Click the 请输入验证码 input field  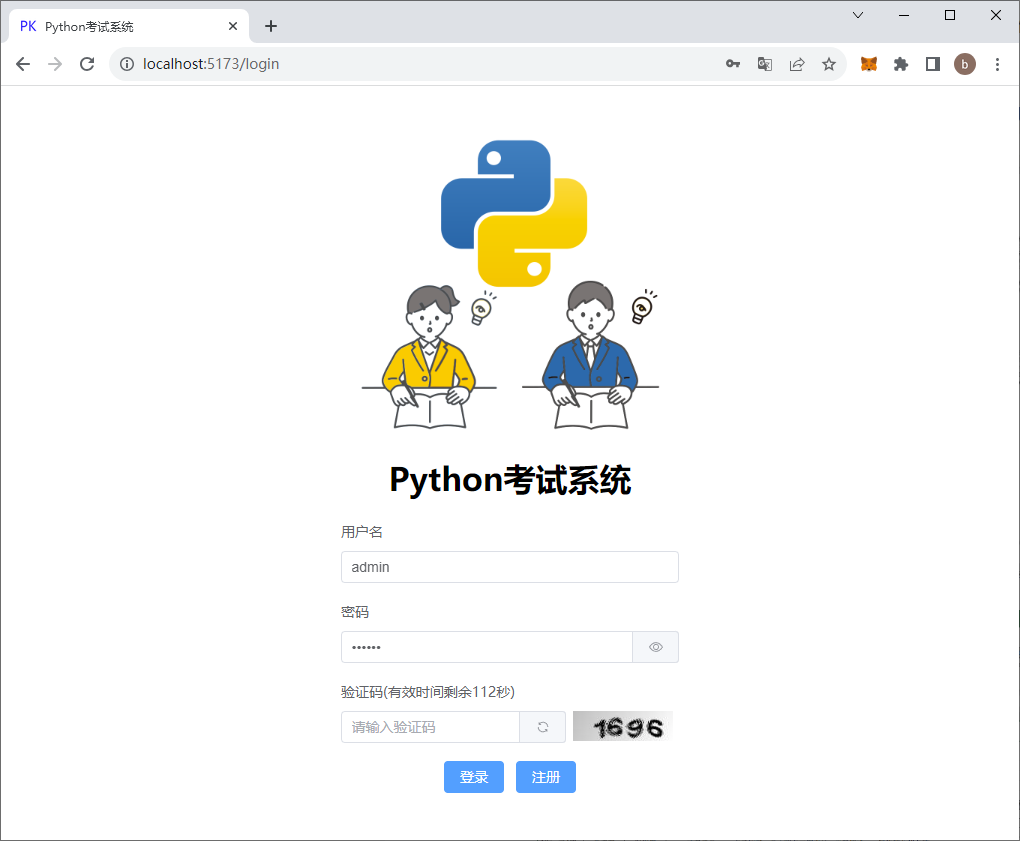click(430, 727)
